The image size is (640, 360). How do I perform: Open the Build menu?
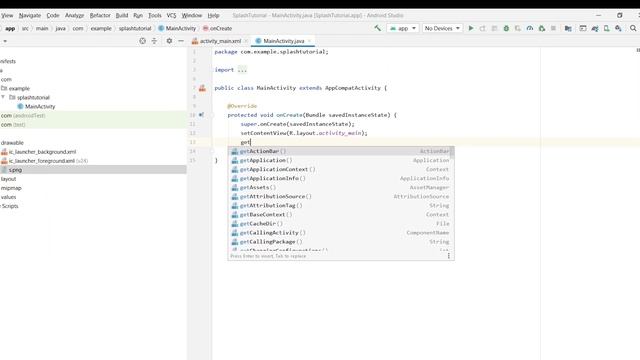tap(122, 15)
